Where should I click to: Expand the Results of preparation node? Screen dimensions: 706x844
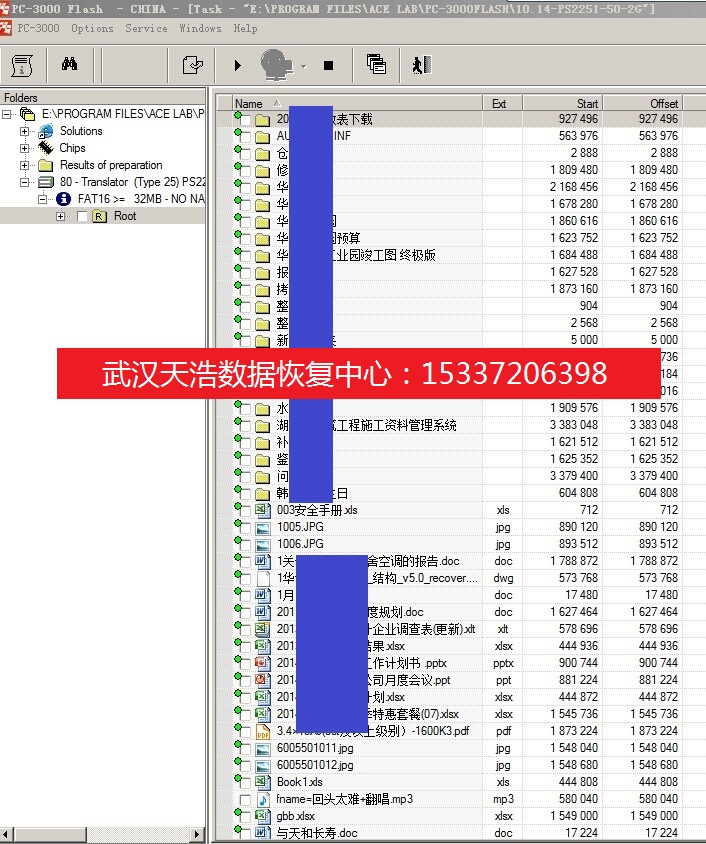pos(25,165)
